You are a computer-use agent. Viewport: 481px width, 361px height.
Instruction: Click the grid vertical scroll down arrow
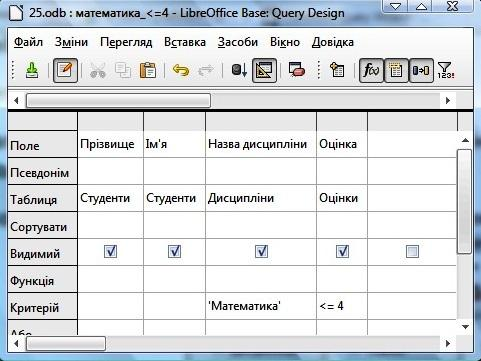465,327
